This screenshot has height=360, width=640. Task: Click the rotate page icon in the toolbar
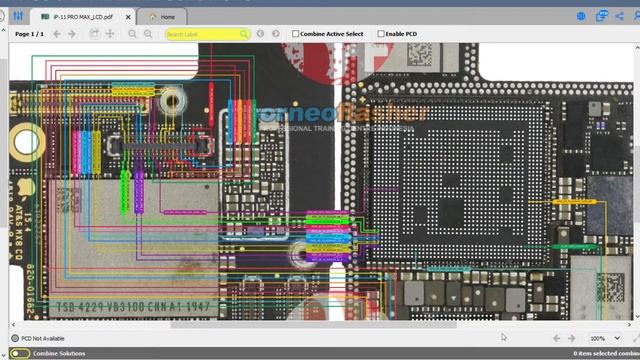(94, 34)
